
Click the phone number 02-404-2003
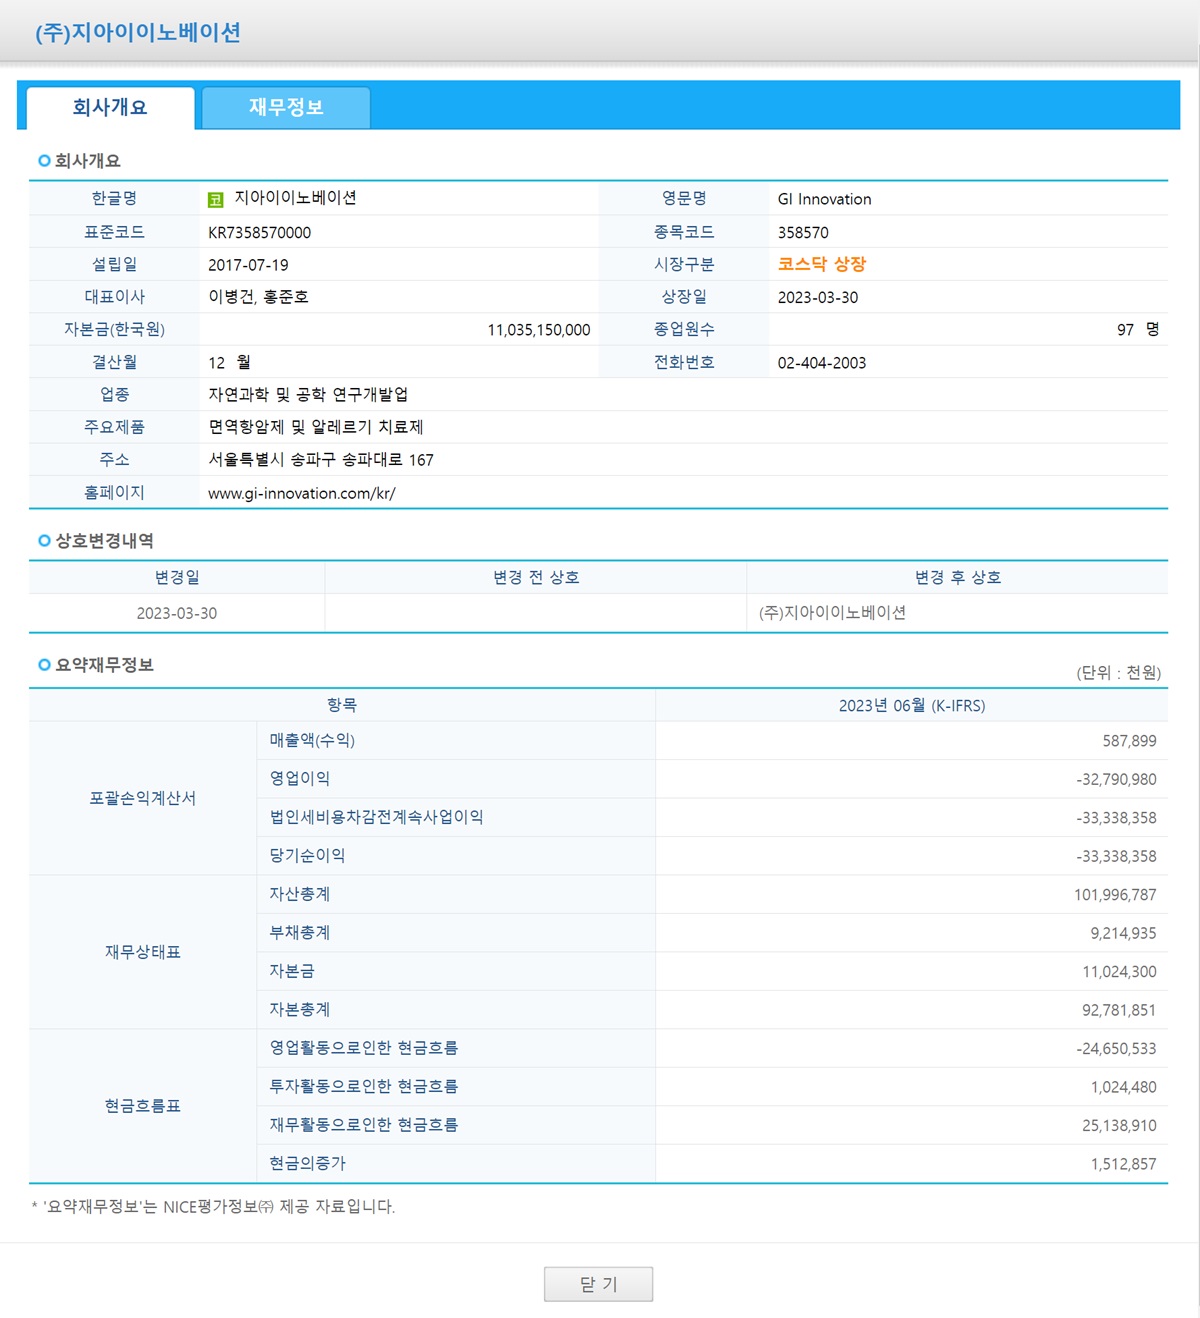coord(822,363)
